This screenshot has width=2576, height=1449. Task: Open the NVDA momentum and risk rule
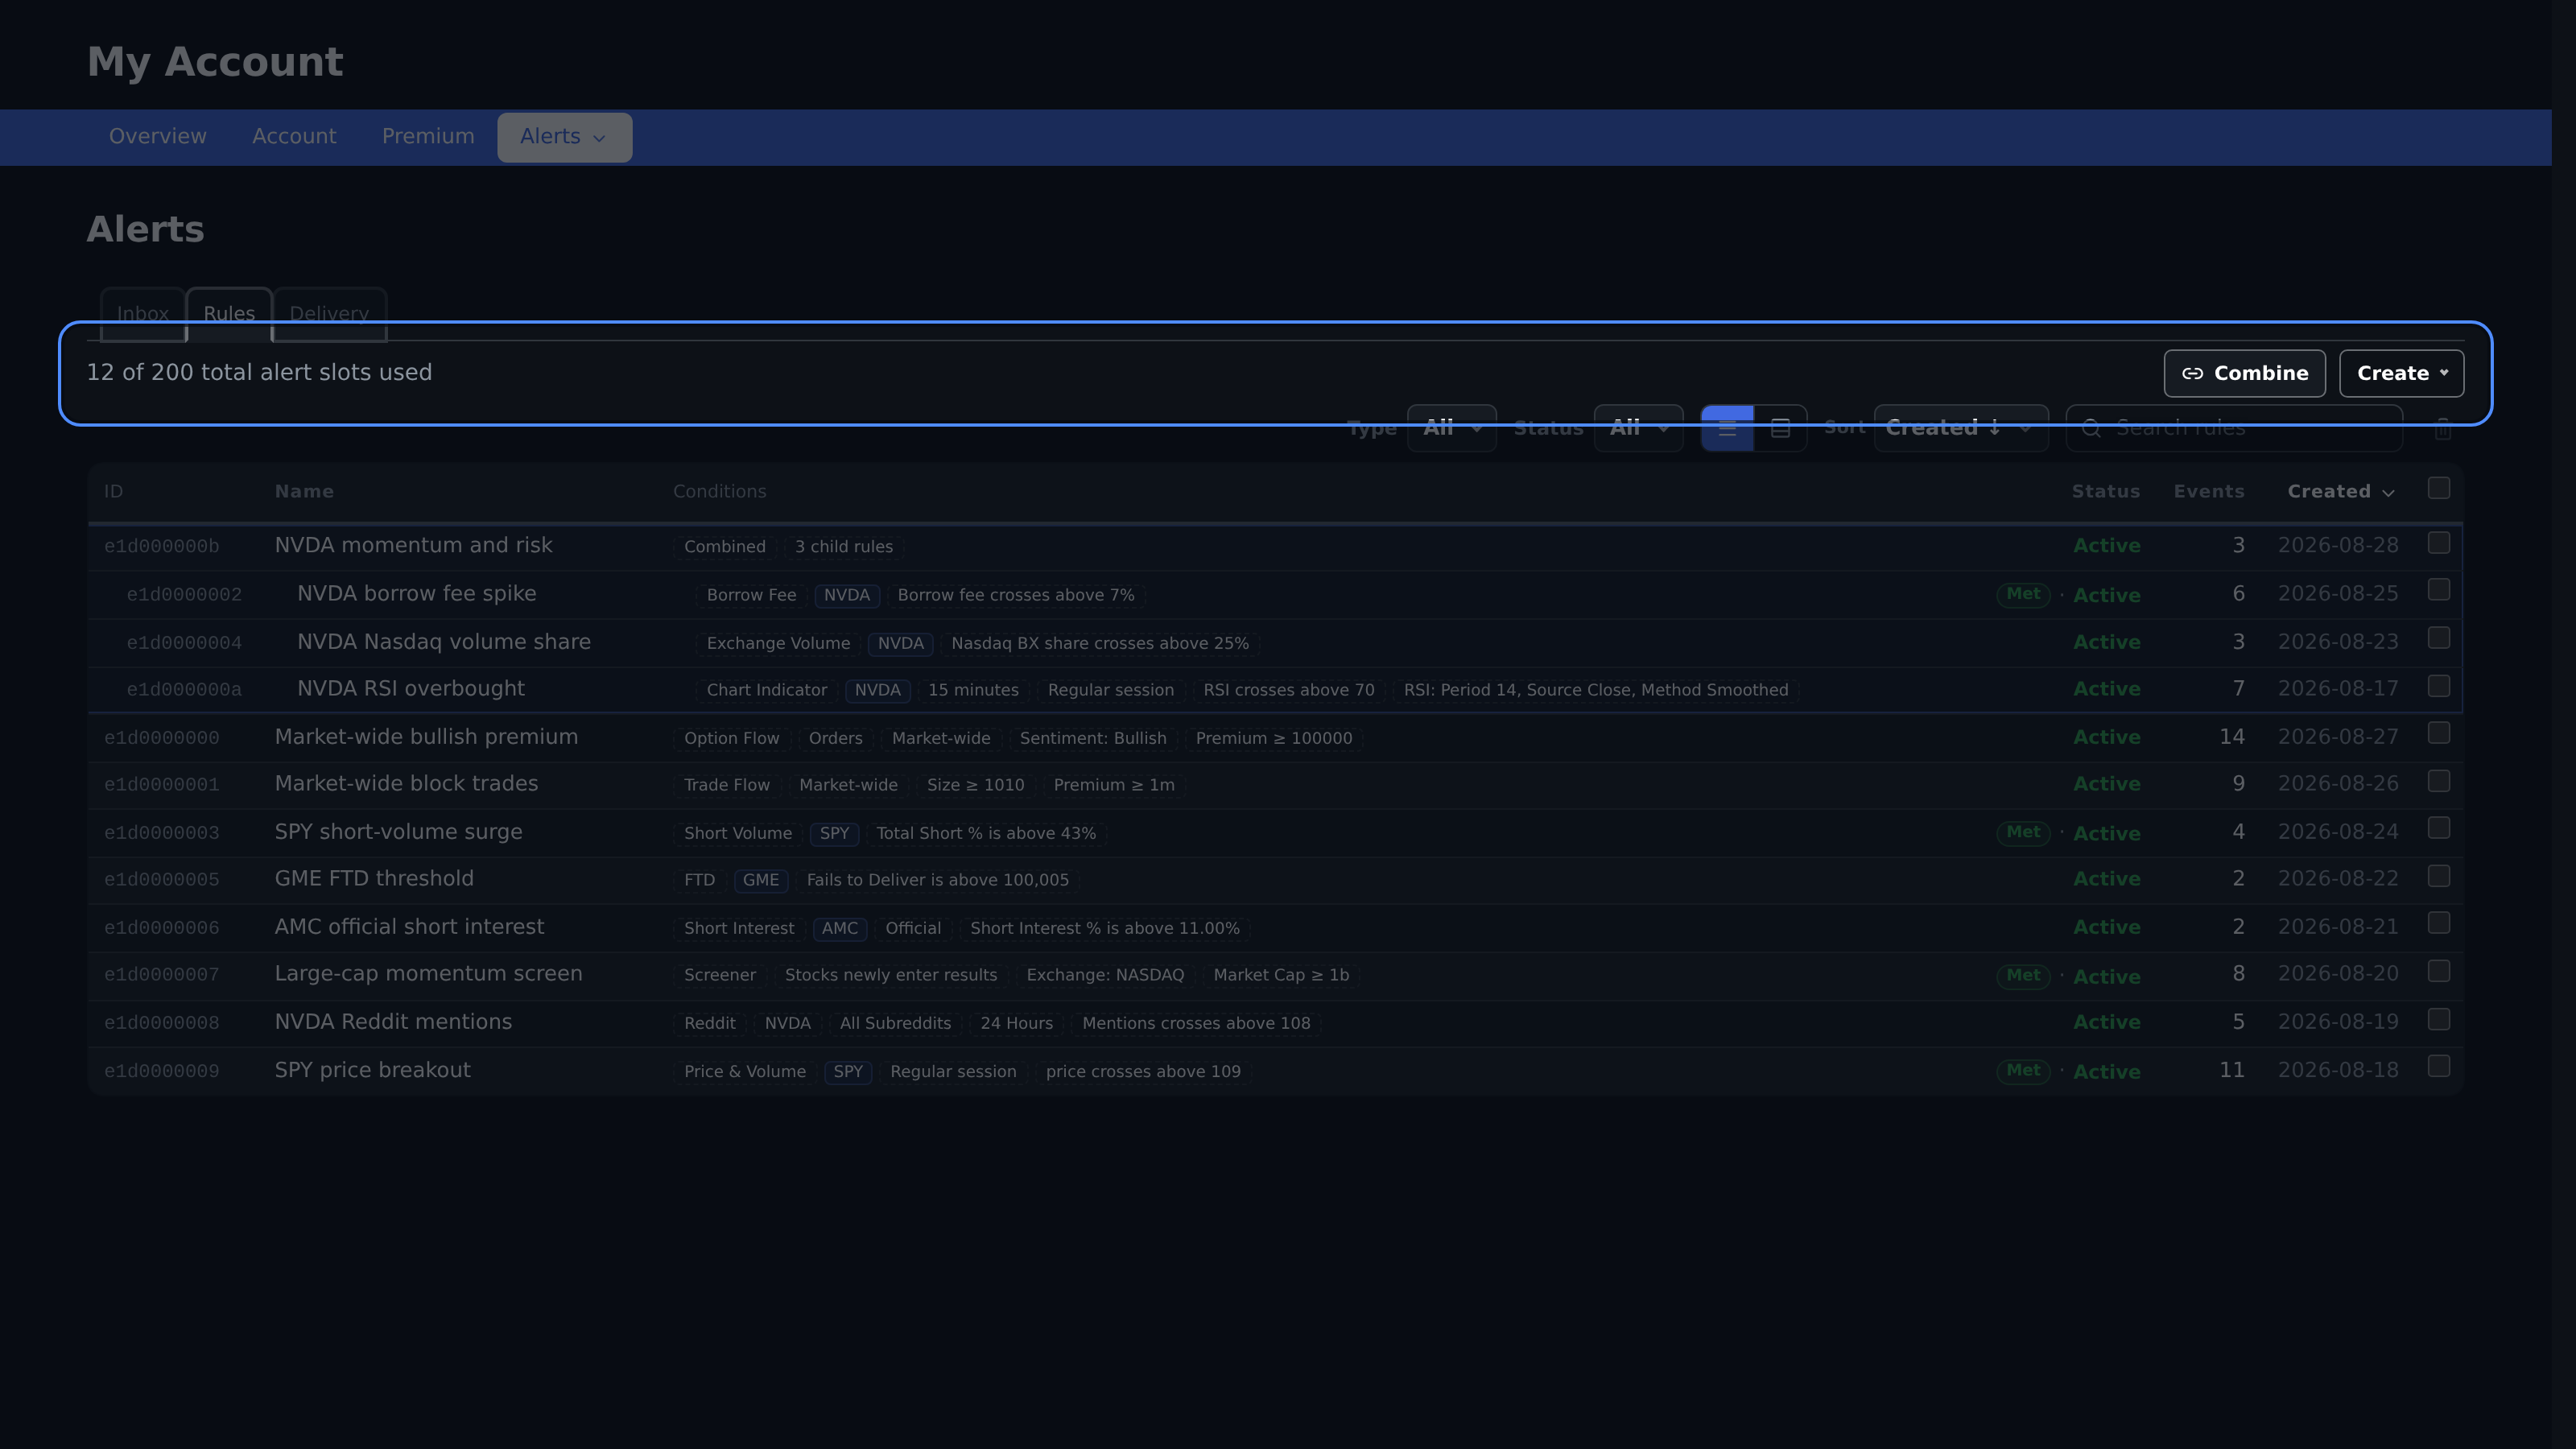pyautogui.click(x=413, y=545)
